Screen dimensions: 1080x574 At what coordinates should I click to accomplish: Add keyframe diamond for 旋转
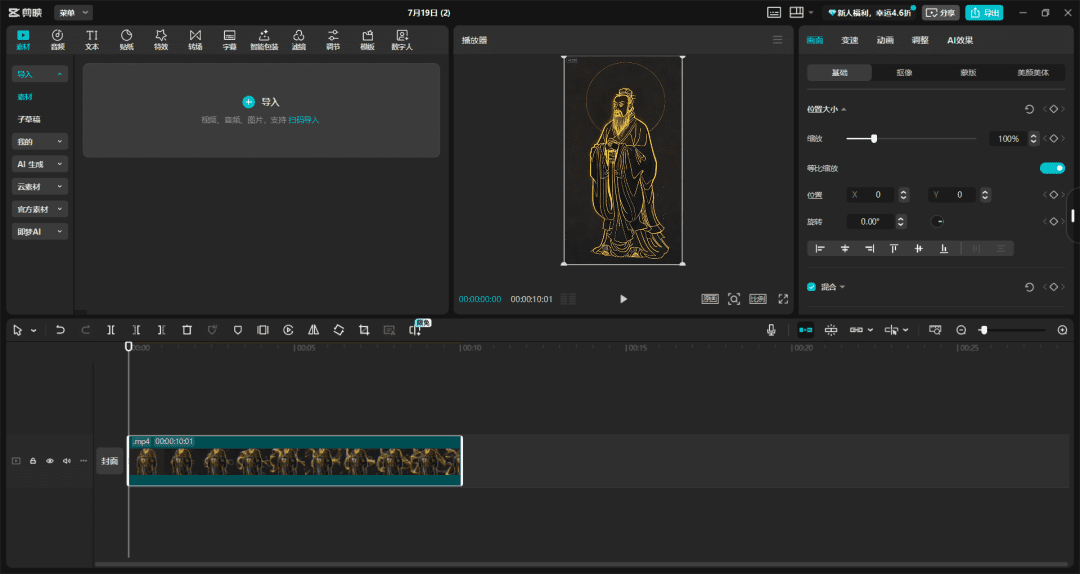1053,221
